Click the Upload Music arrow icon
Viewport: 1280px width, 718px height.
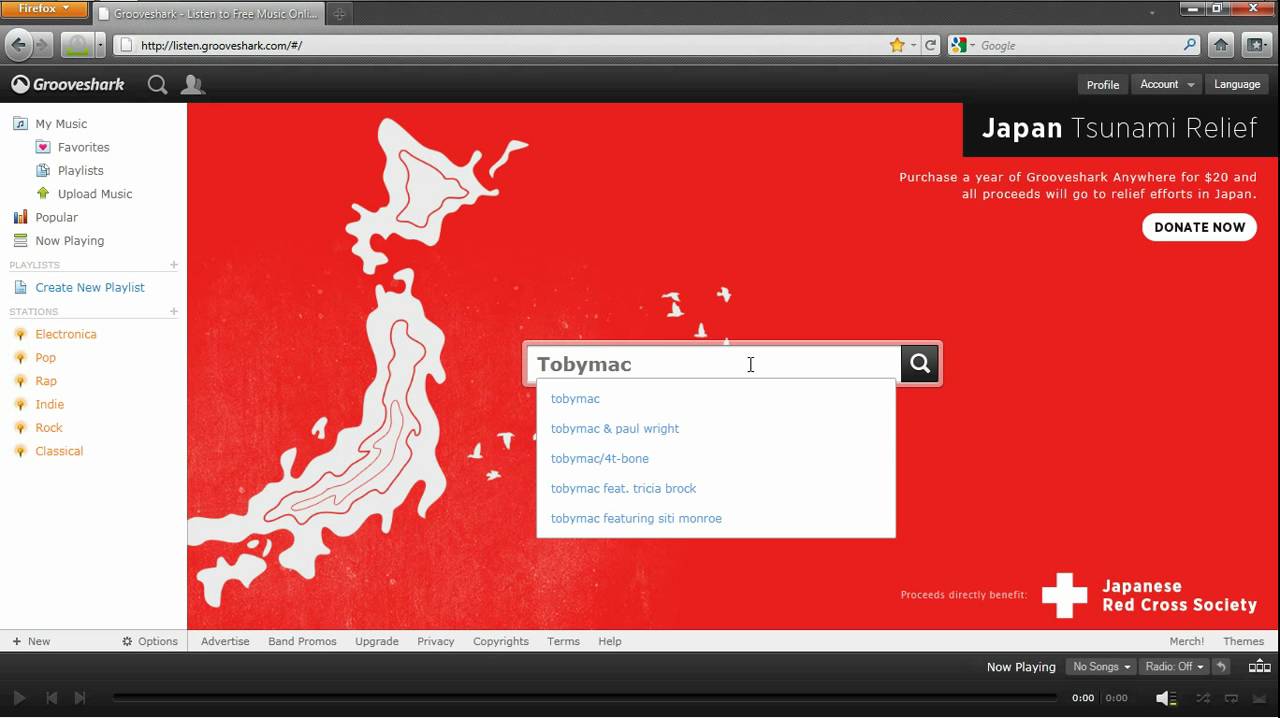42,194
